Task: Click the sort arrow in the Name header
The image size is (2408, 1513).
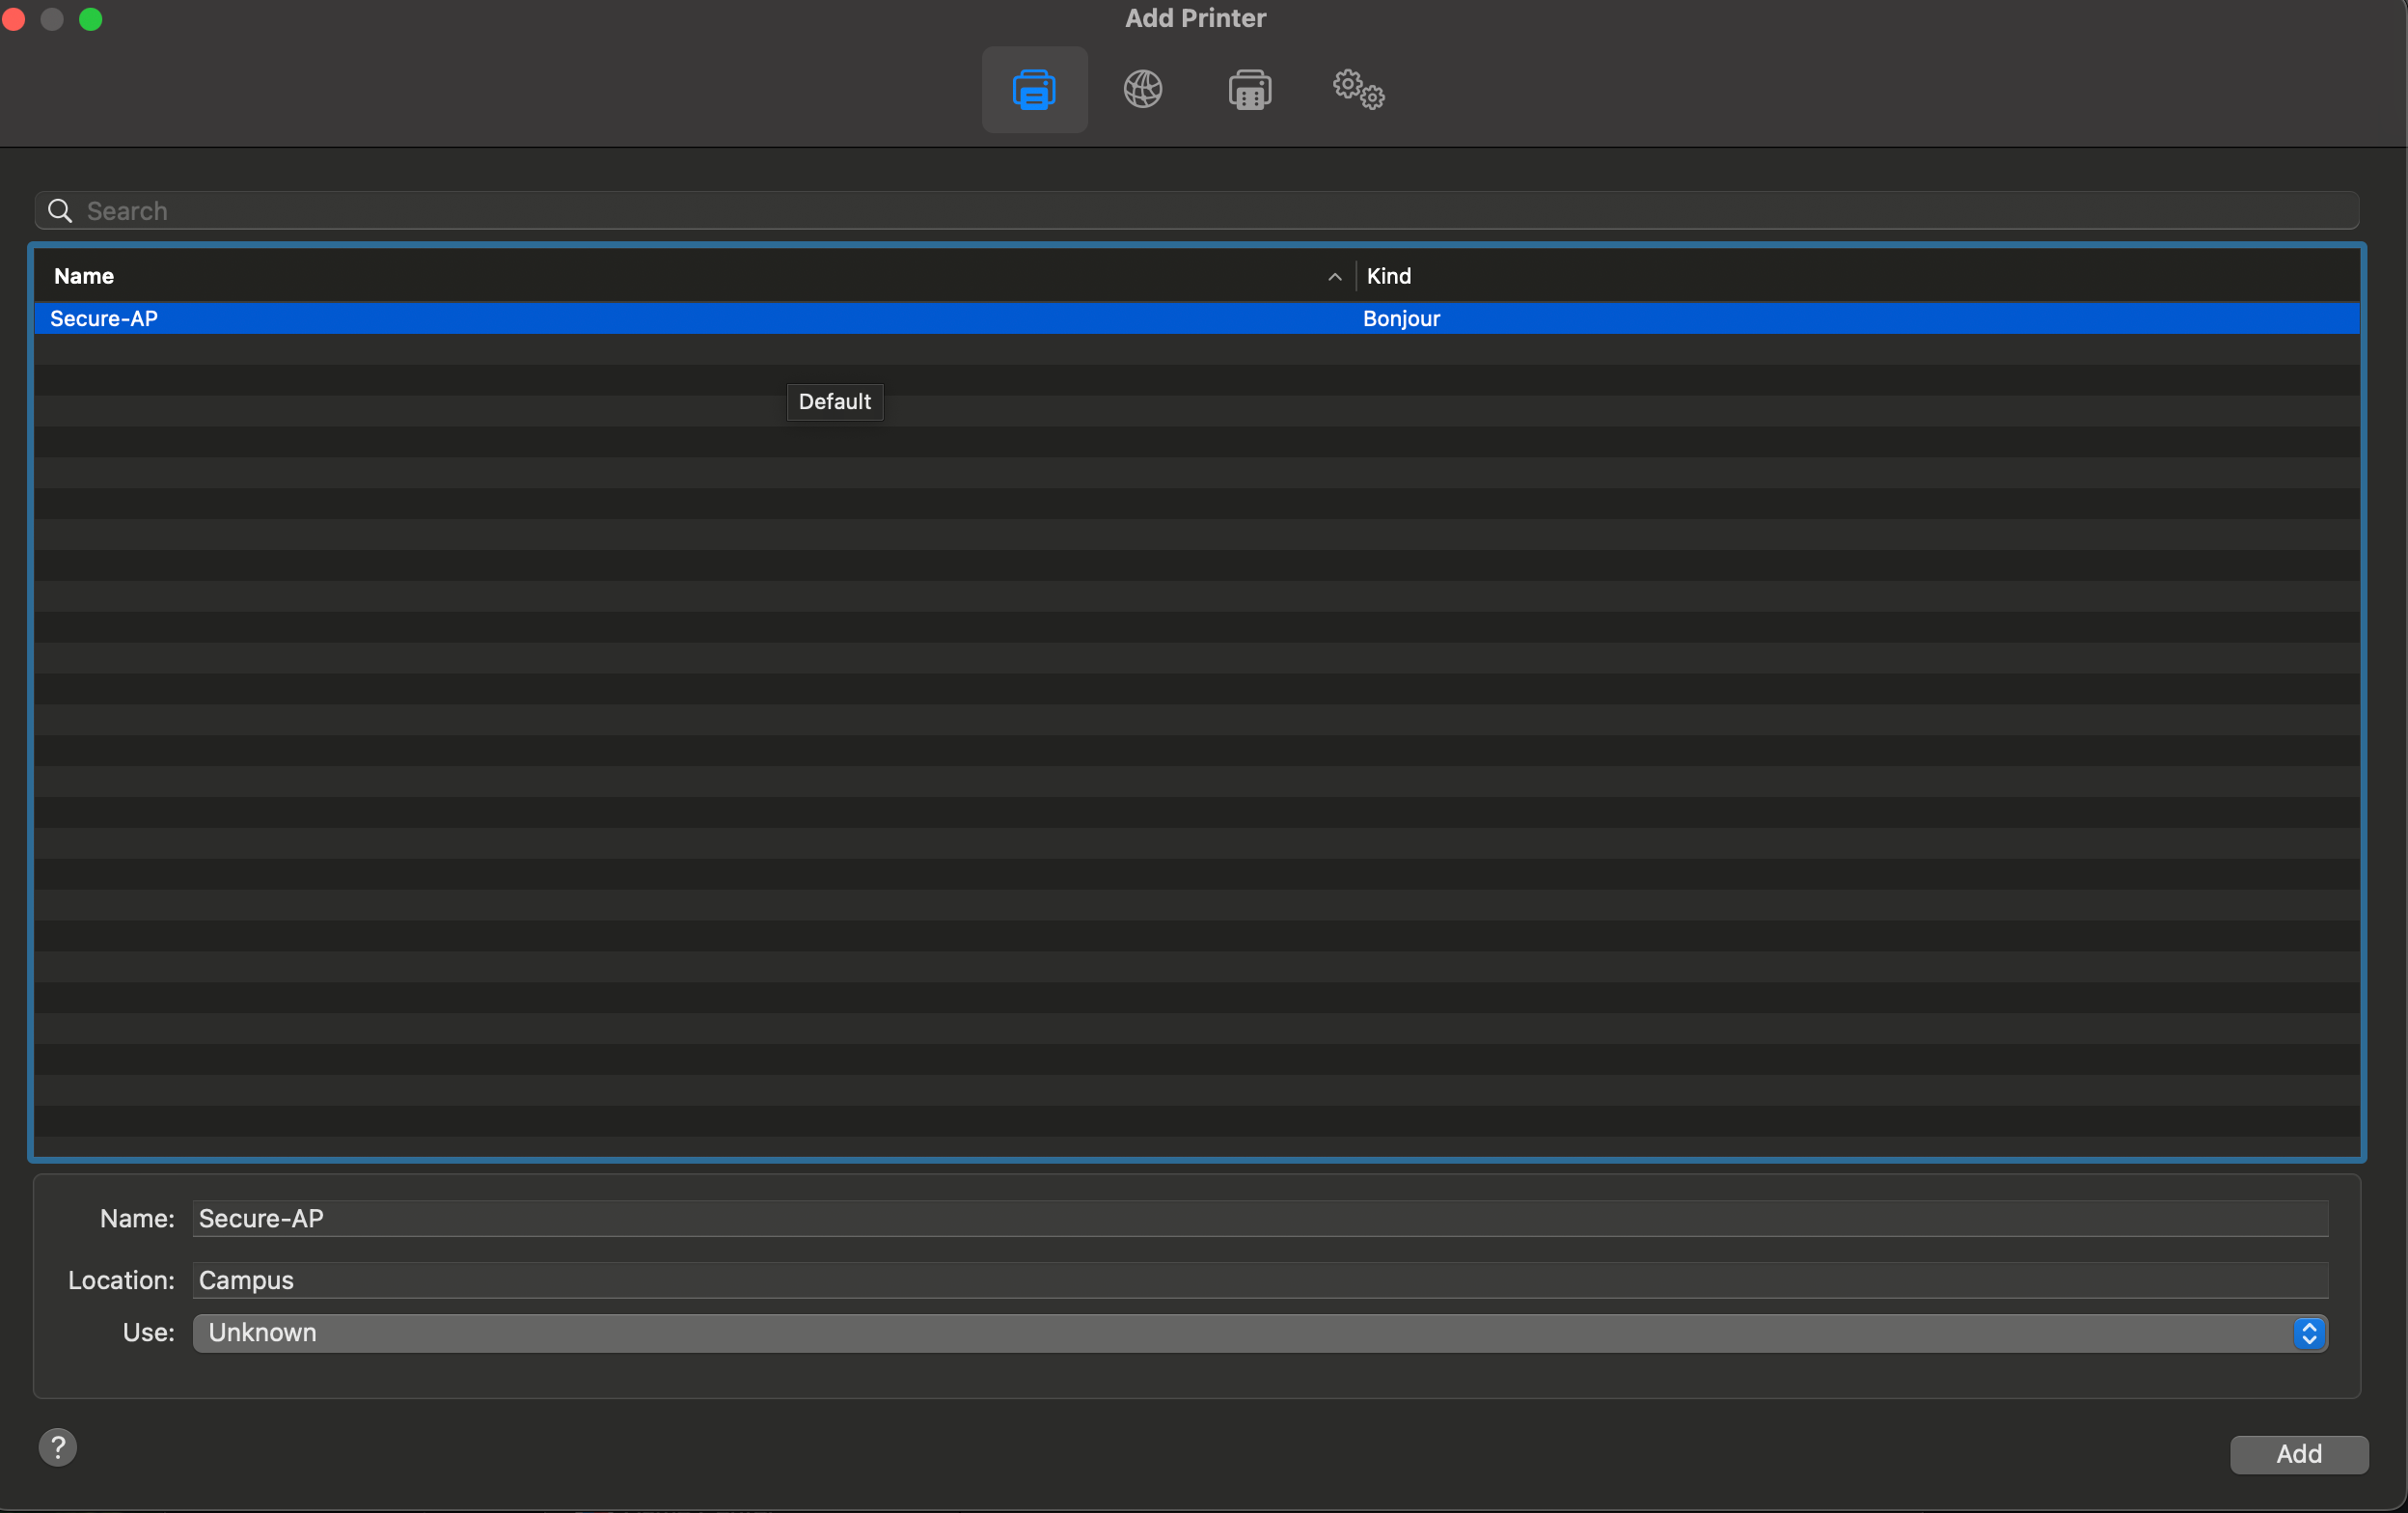Action: point(1334,277)
